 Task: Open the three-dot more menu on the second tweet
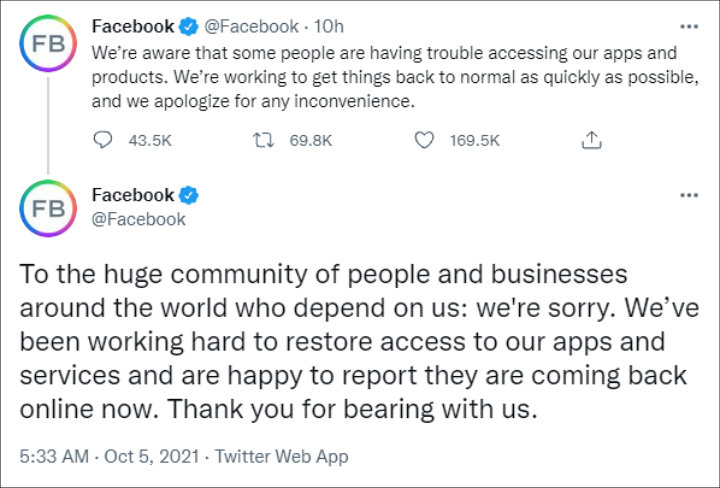click(x=689, y=195)
